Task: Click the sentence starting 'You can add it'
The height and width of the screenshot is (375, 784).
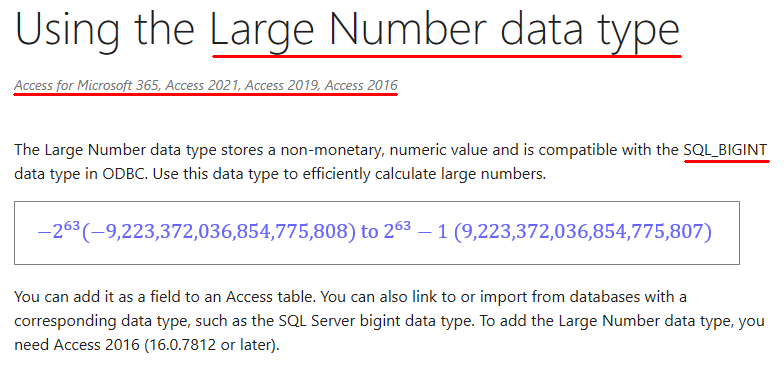Action: 164,297
